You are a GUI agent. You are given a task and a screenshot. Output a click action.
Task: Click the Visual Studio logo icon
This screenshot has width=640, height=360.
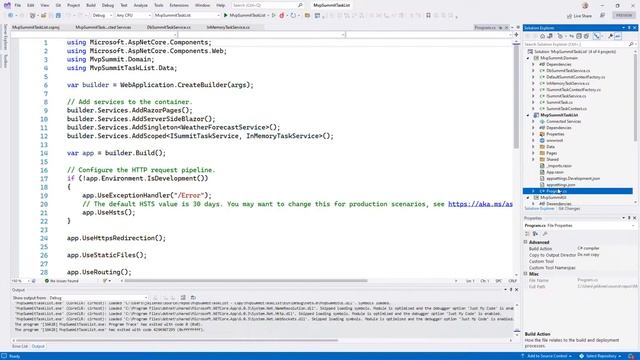point(7,5)
